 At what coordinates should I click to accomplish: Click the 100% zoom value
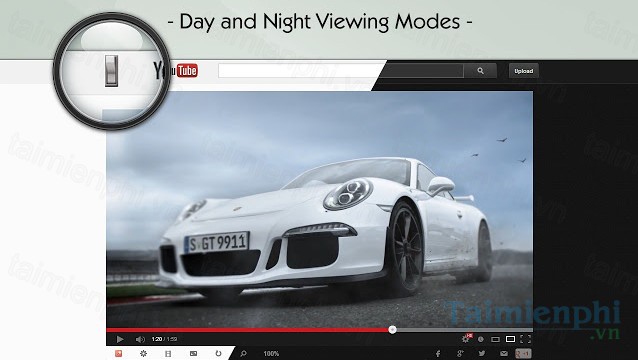271,353
